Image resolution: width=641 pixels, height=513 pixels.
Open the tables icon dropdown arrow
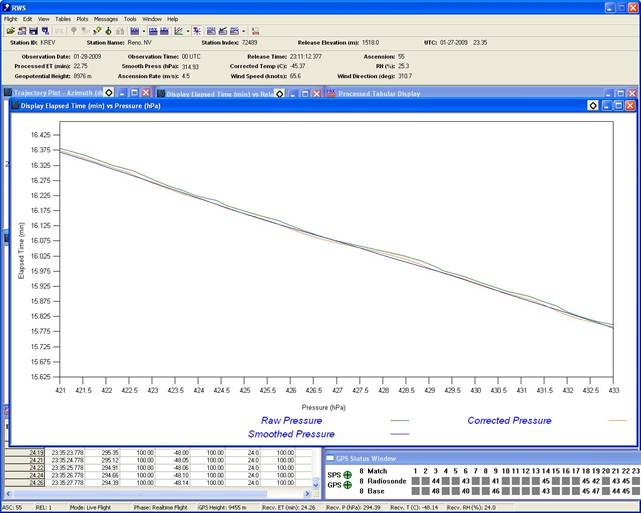pos(144,31)
